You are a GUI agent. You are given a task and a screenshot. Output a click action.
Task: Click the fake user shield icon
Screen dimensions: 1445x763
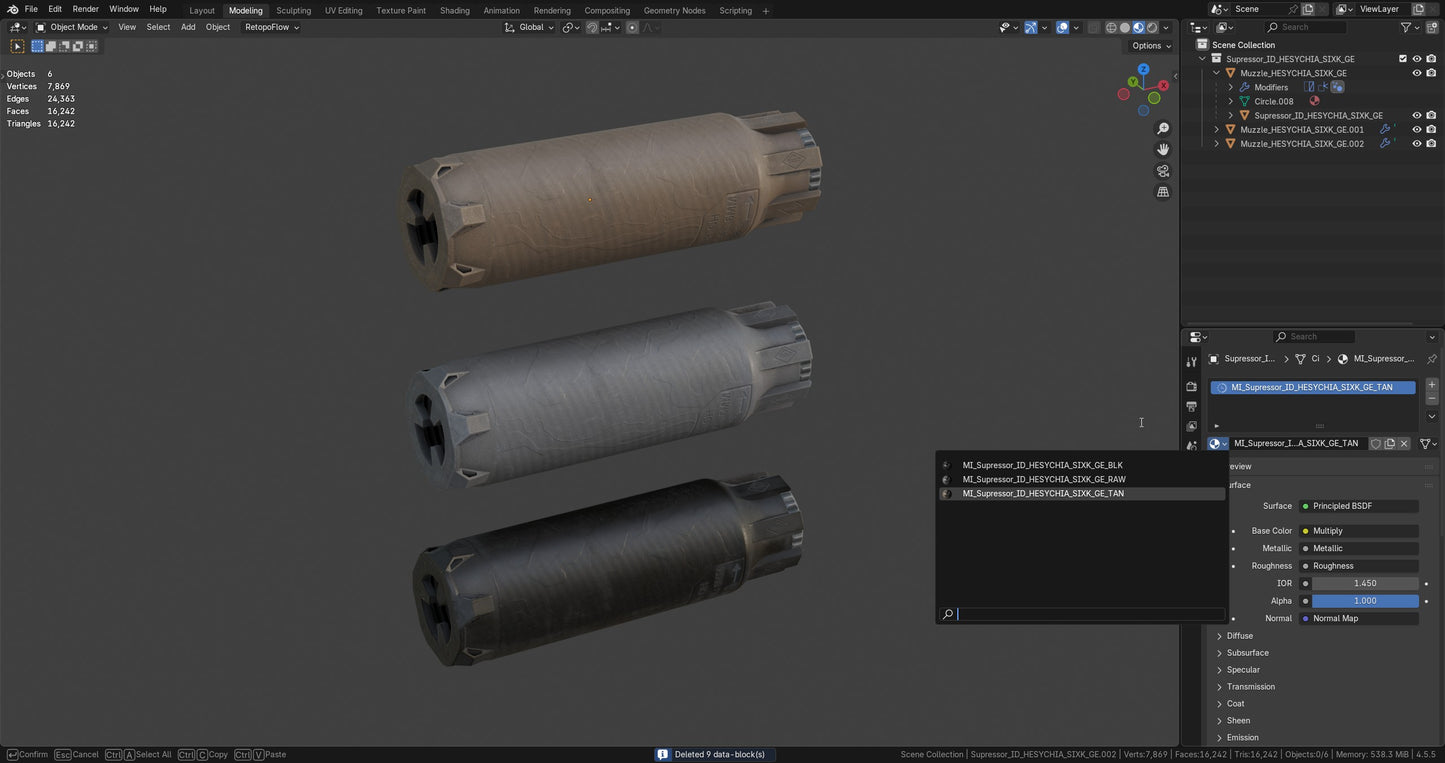[x=1376, y=443]
